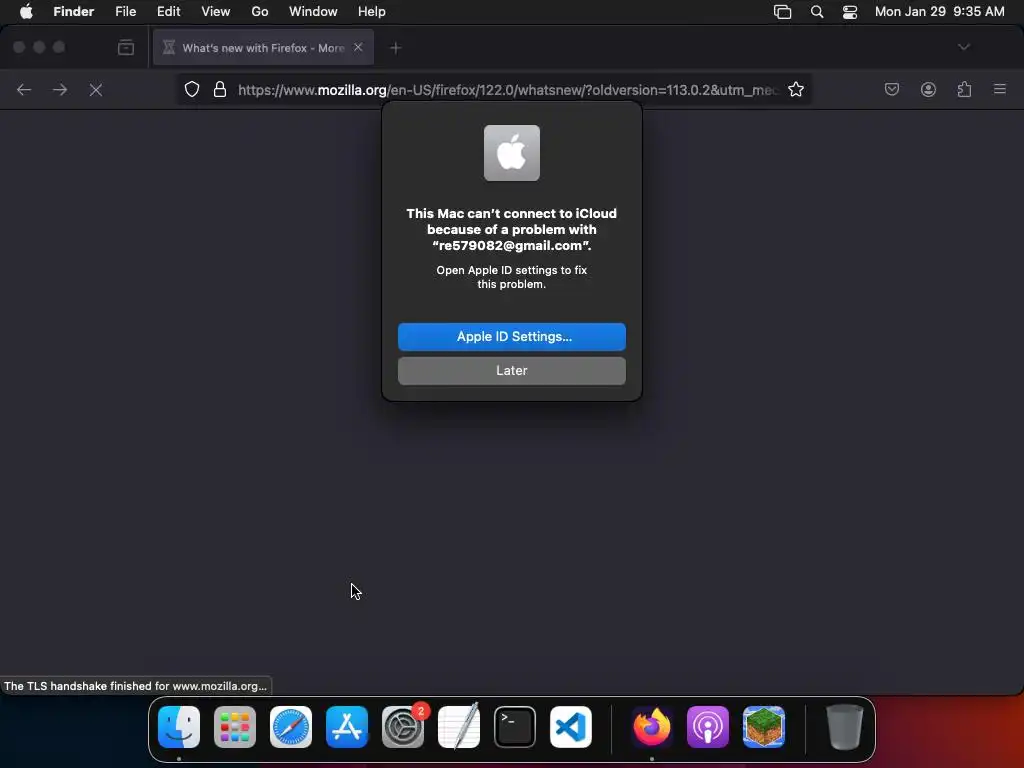This screenshot has height=768, width=1024.
Task: Open the Apple menu
Action: coord(26,12)
